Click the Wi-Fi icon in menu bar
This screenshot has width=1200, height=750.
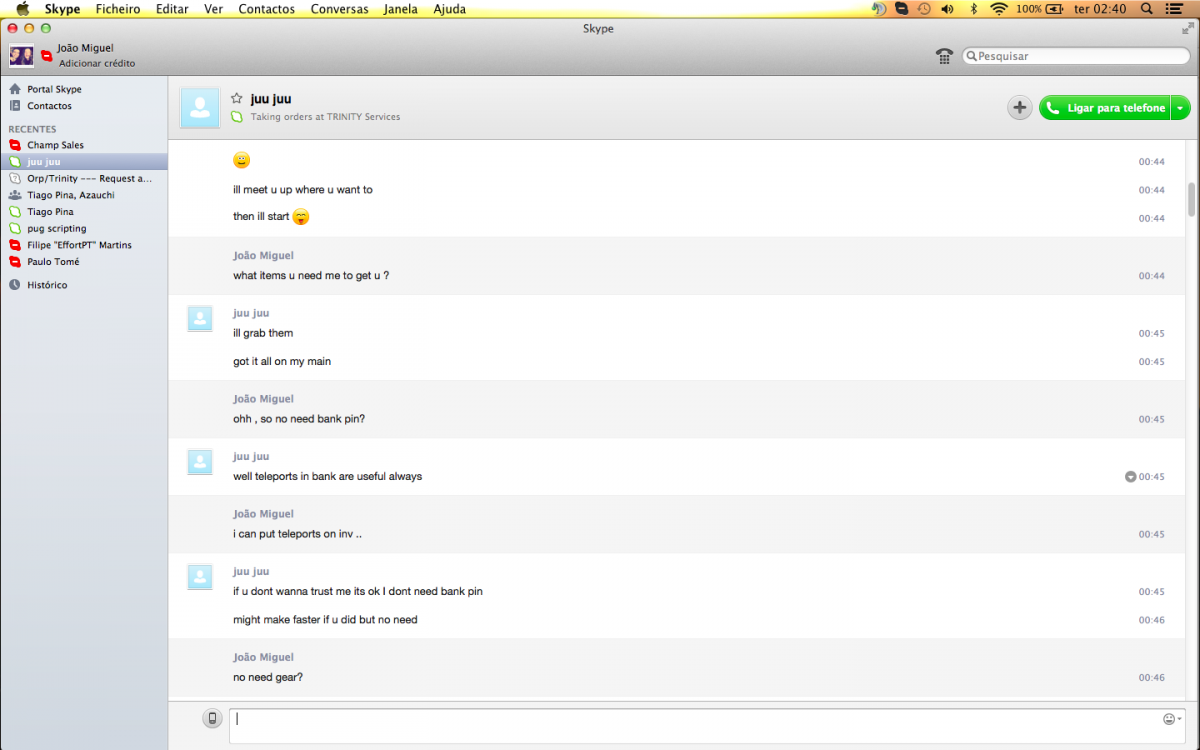998,9
